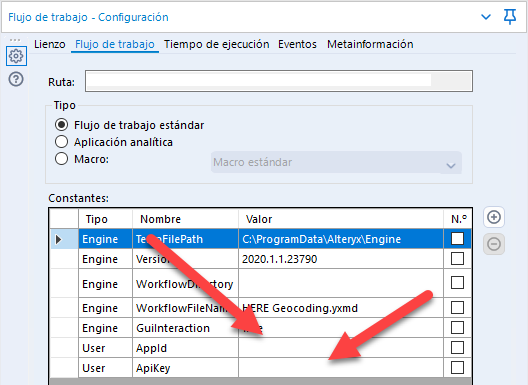
Task: Switch to the Lienzo tab
Action: (x=50, y=44)
